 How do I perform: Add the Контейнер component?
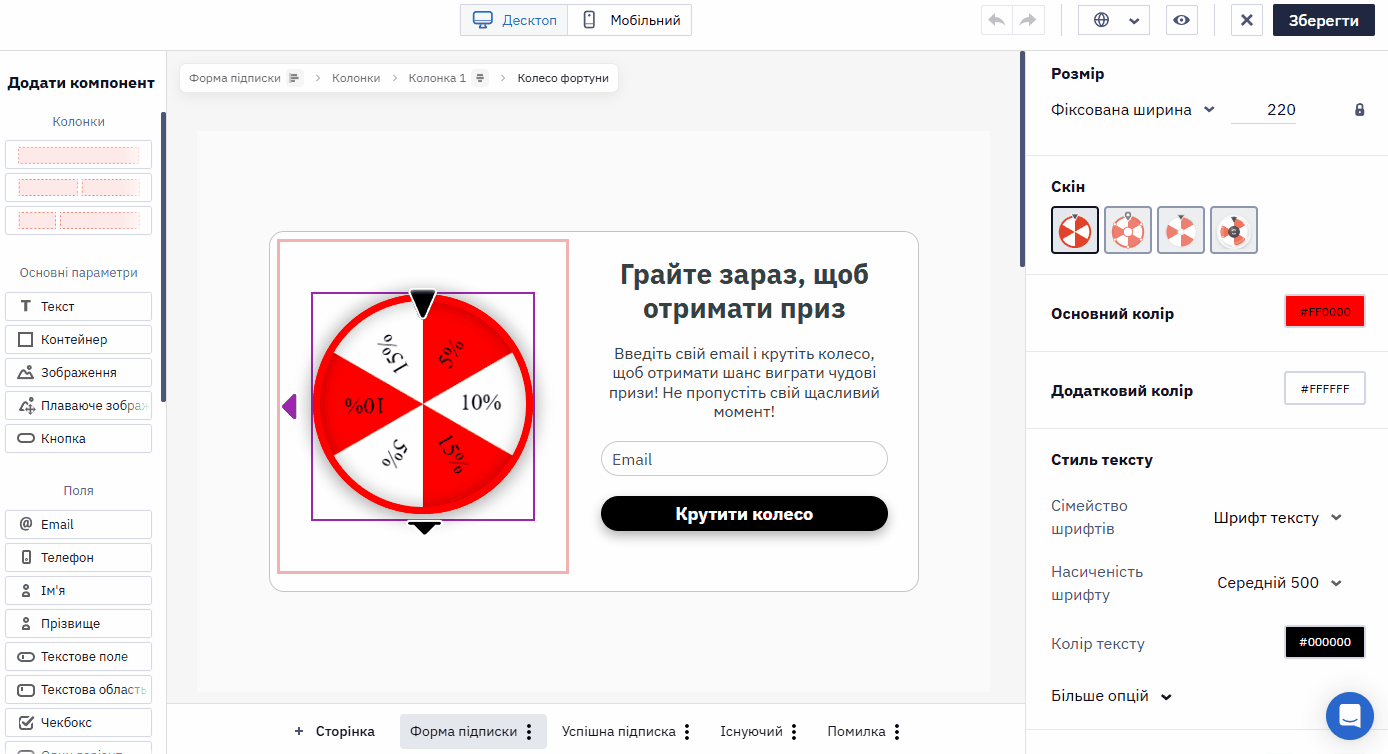tap(79, 340)
